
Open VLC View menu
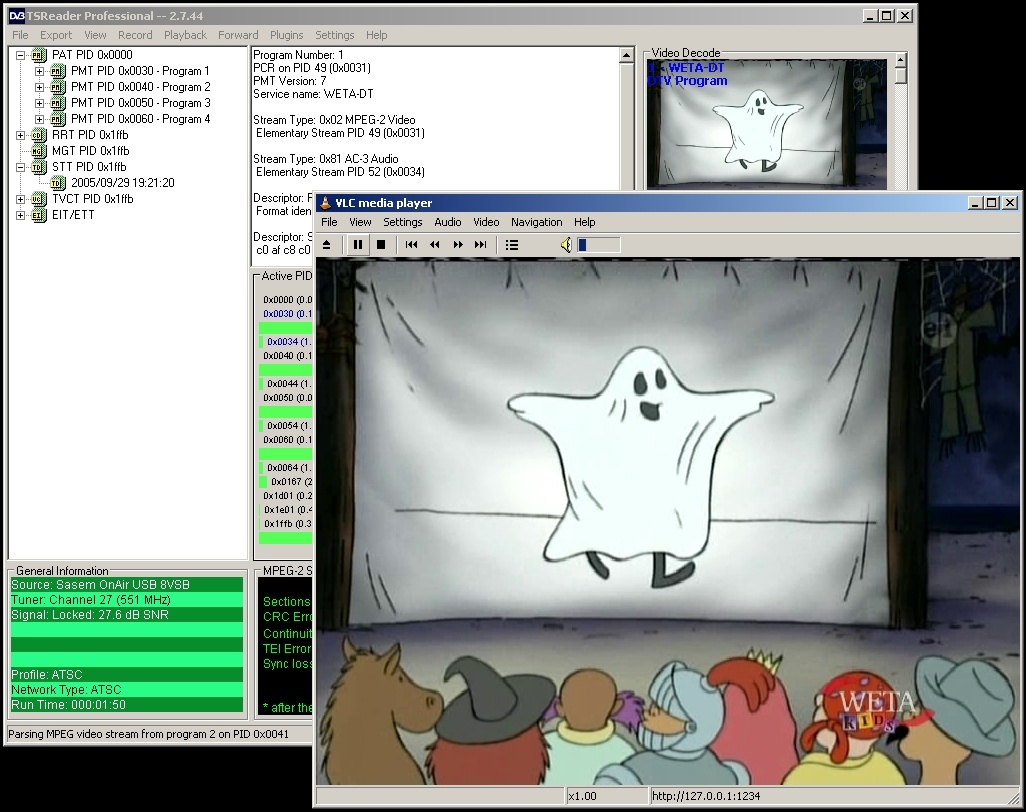(x=360, y=222)
